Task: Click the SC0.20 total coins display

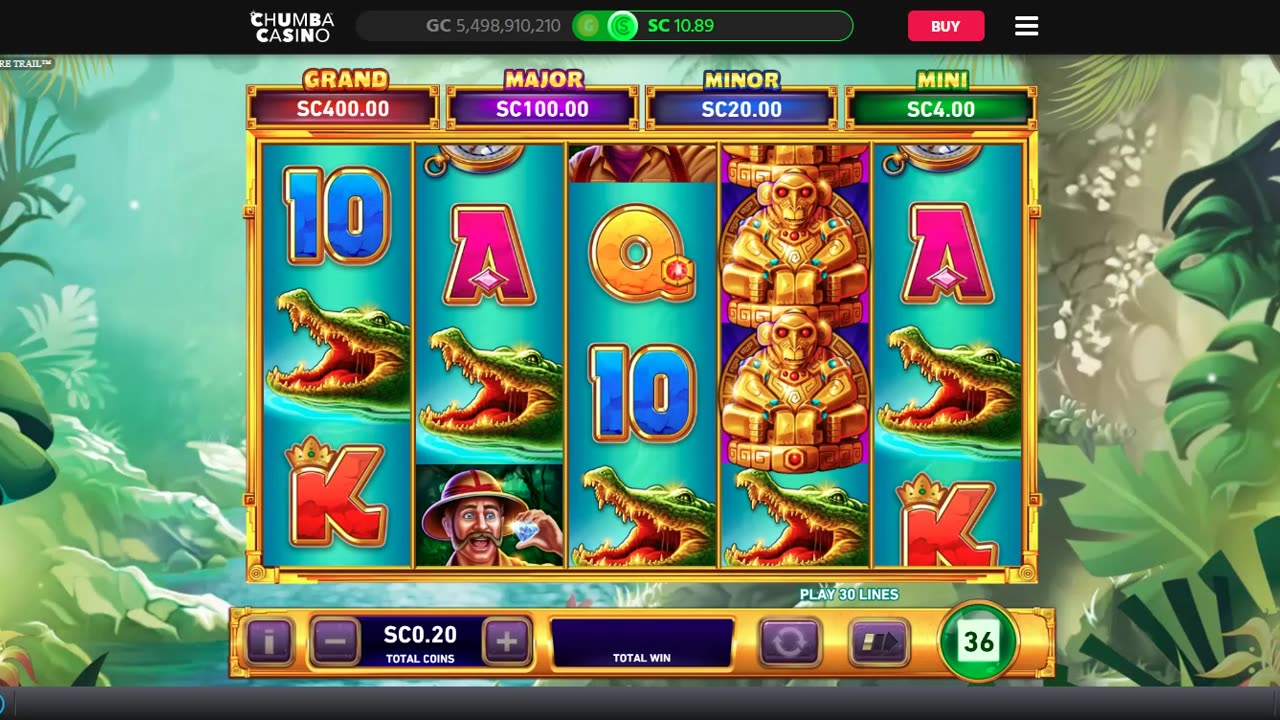Action: (420, 641)
